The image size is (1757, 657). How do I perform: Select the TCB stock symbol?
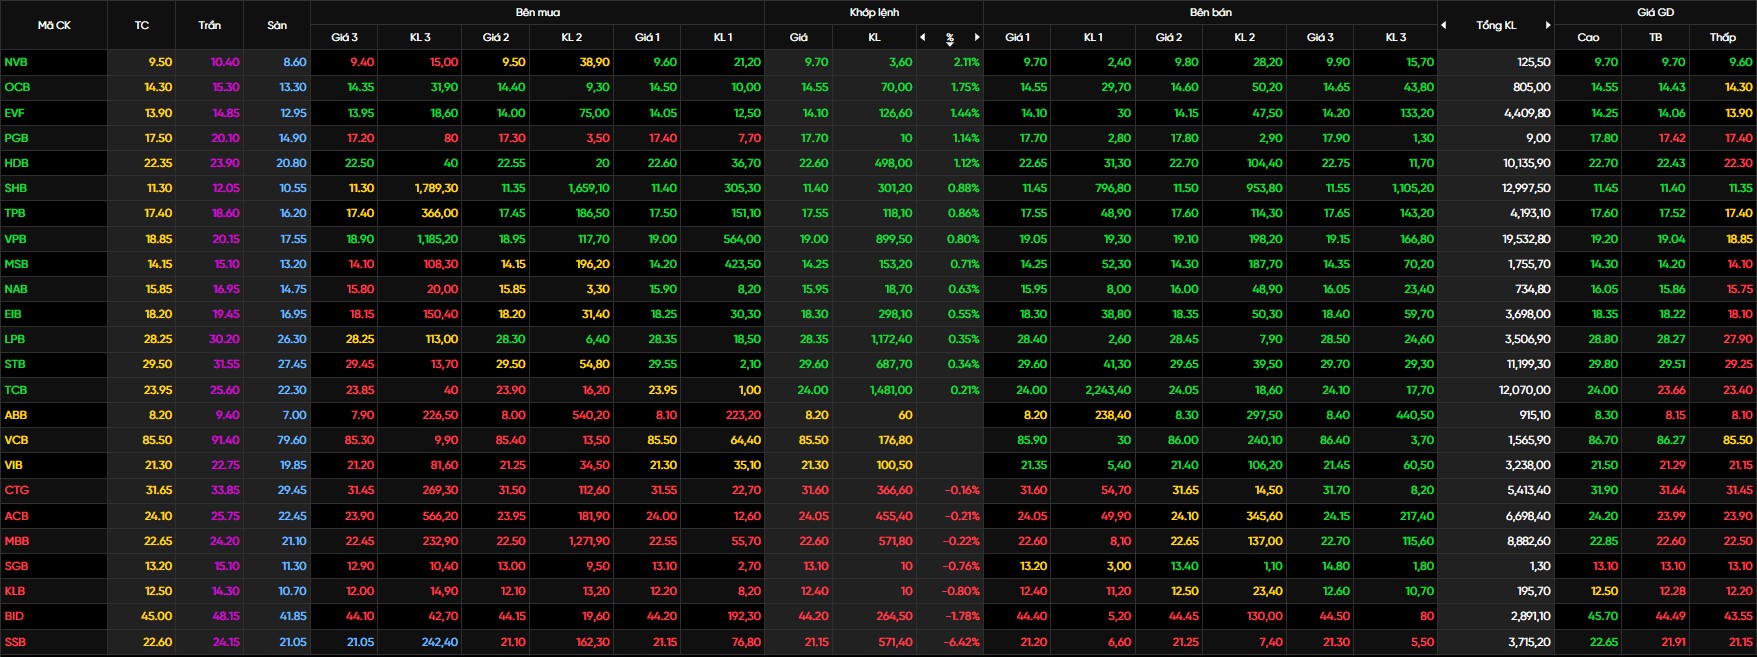(16, 390)
